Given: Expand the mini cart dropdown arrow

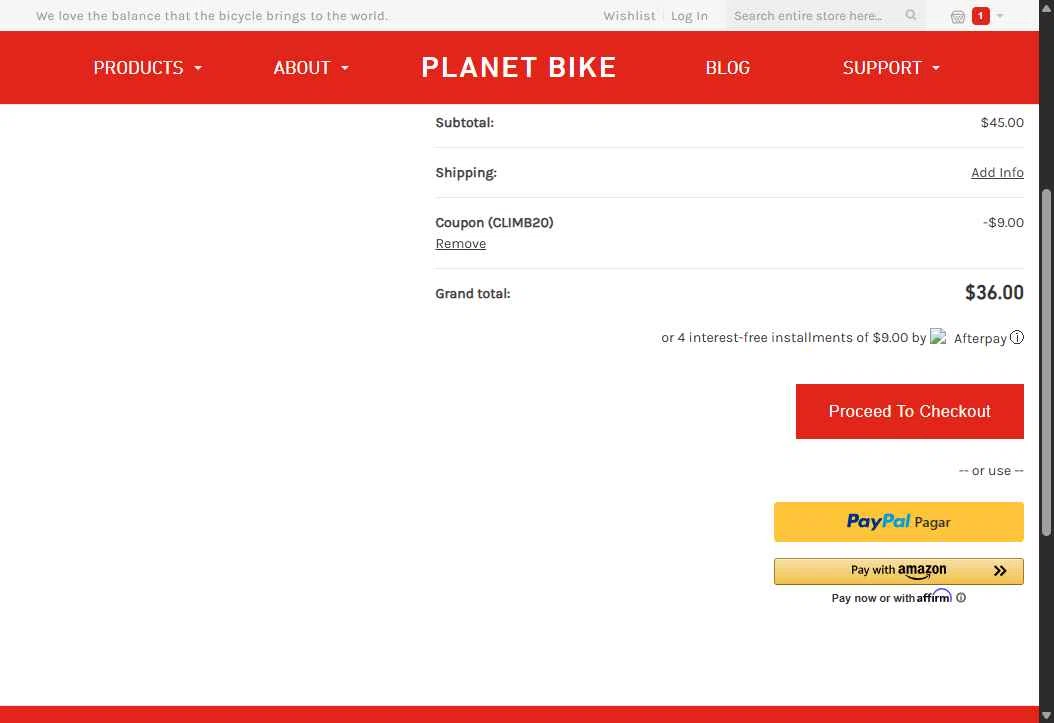Looking at the screenshot, I should pos(1000,15).
